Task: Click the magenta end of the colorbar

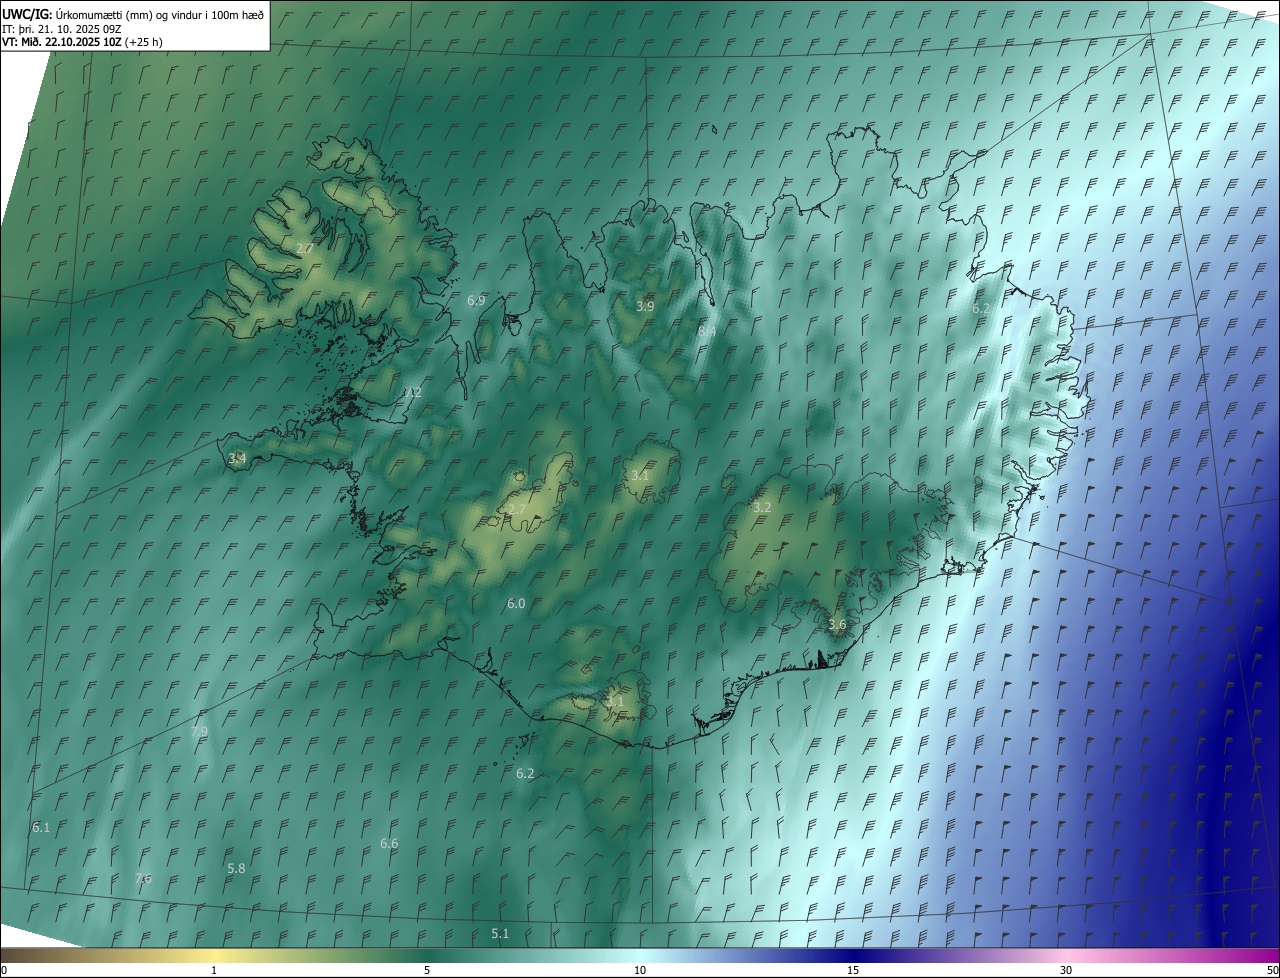Action: [x=1268, y=955]
